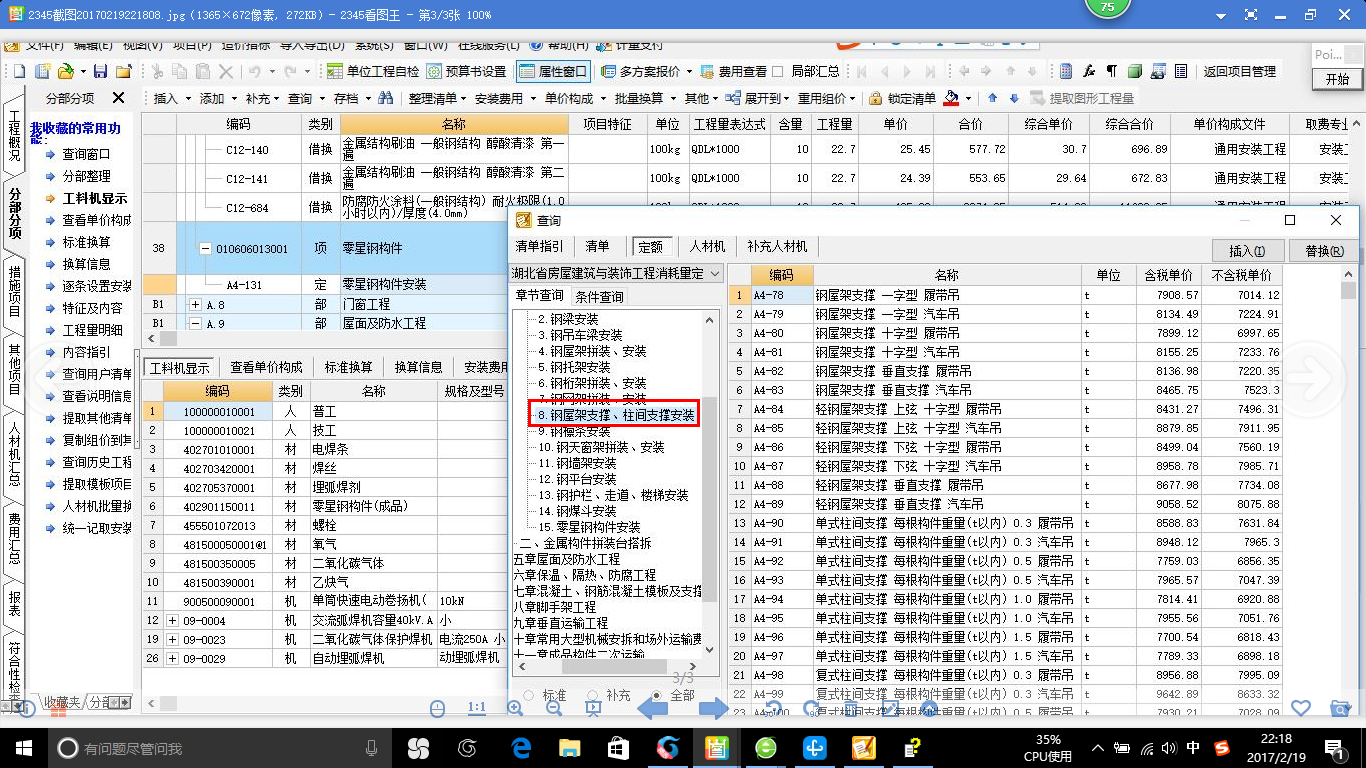1366x768 pixels.
Task: Click the fx formula icon
Action: pos(1088,71)
